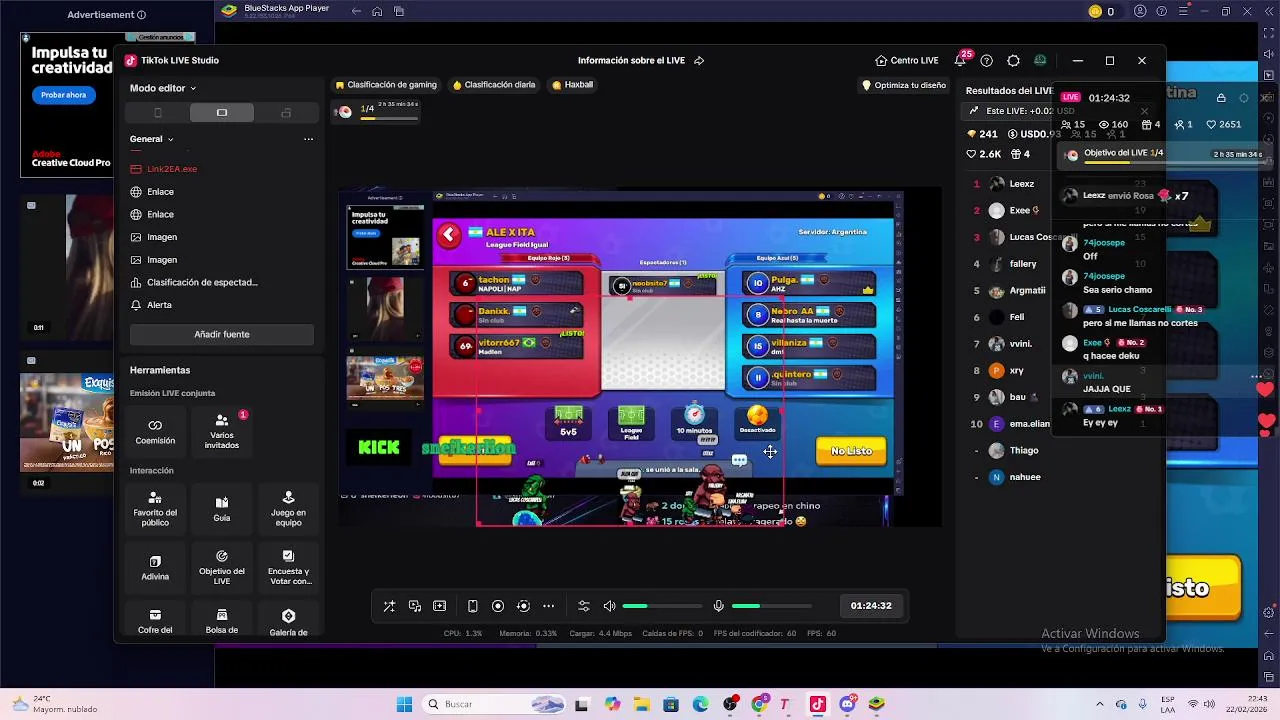Open the clip film tool in bottom toolbar
Image resolution: width=1280 pixels, height=720 pixels.
(x=440, y=606)
